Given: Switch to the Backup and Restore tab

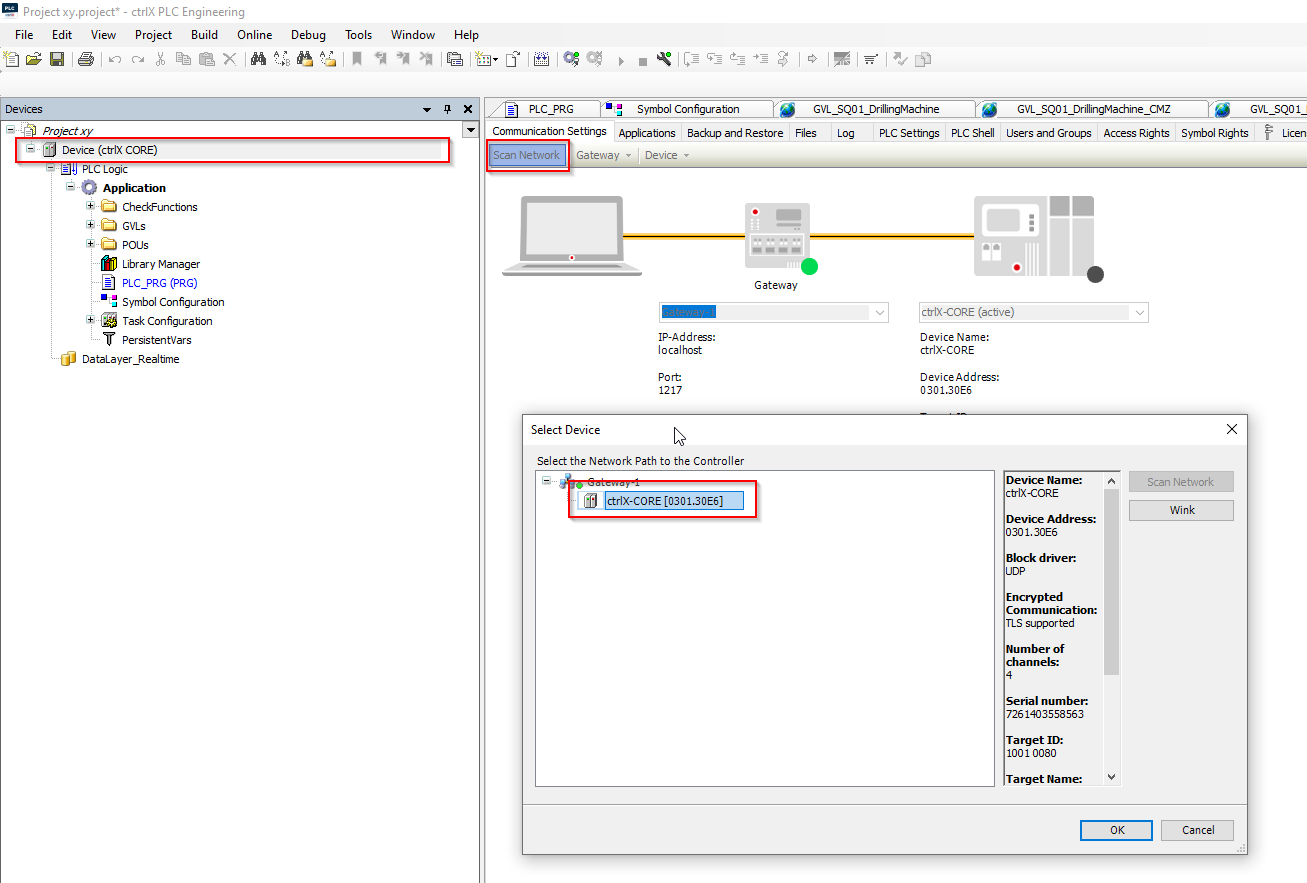Looking at the screenshot, I should pos(735,133).
